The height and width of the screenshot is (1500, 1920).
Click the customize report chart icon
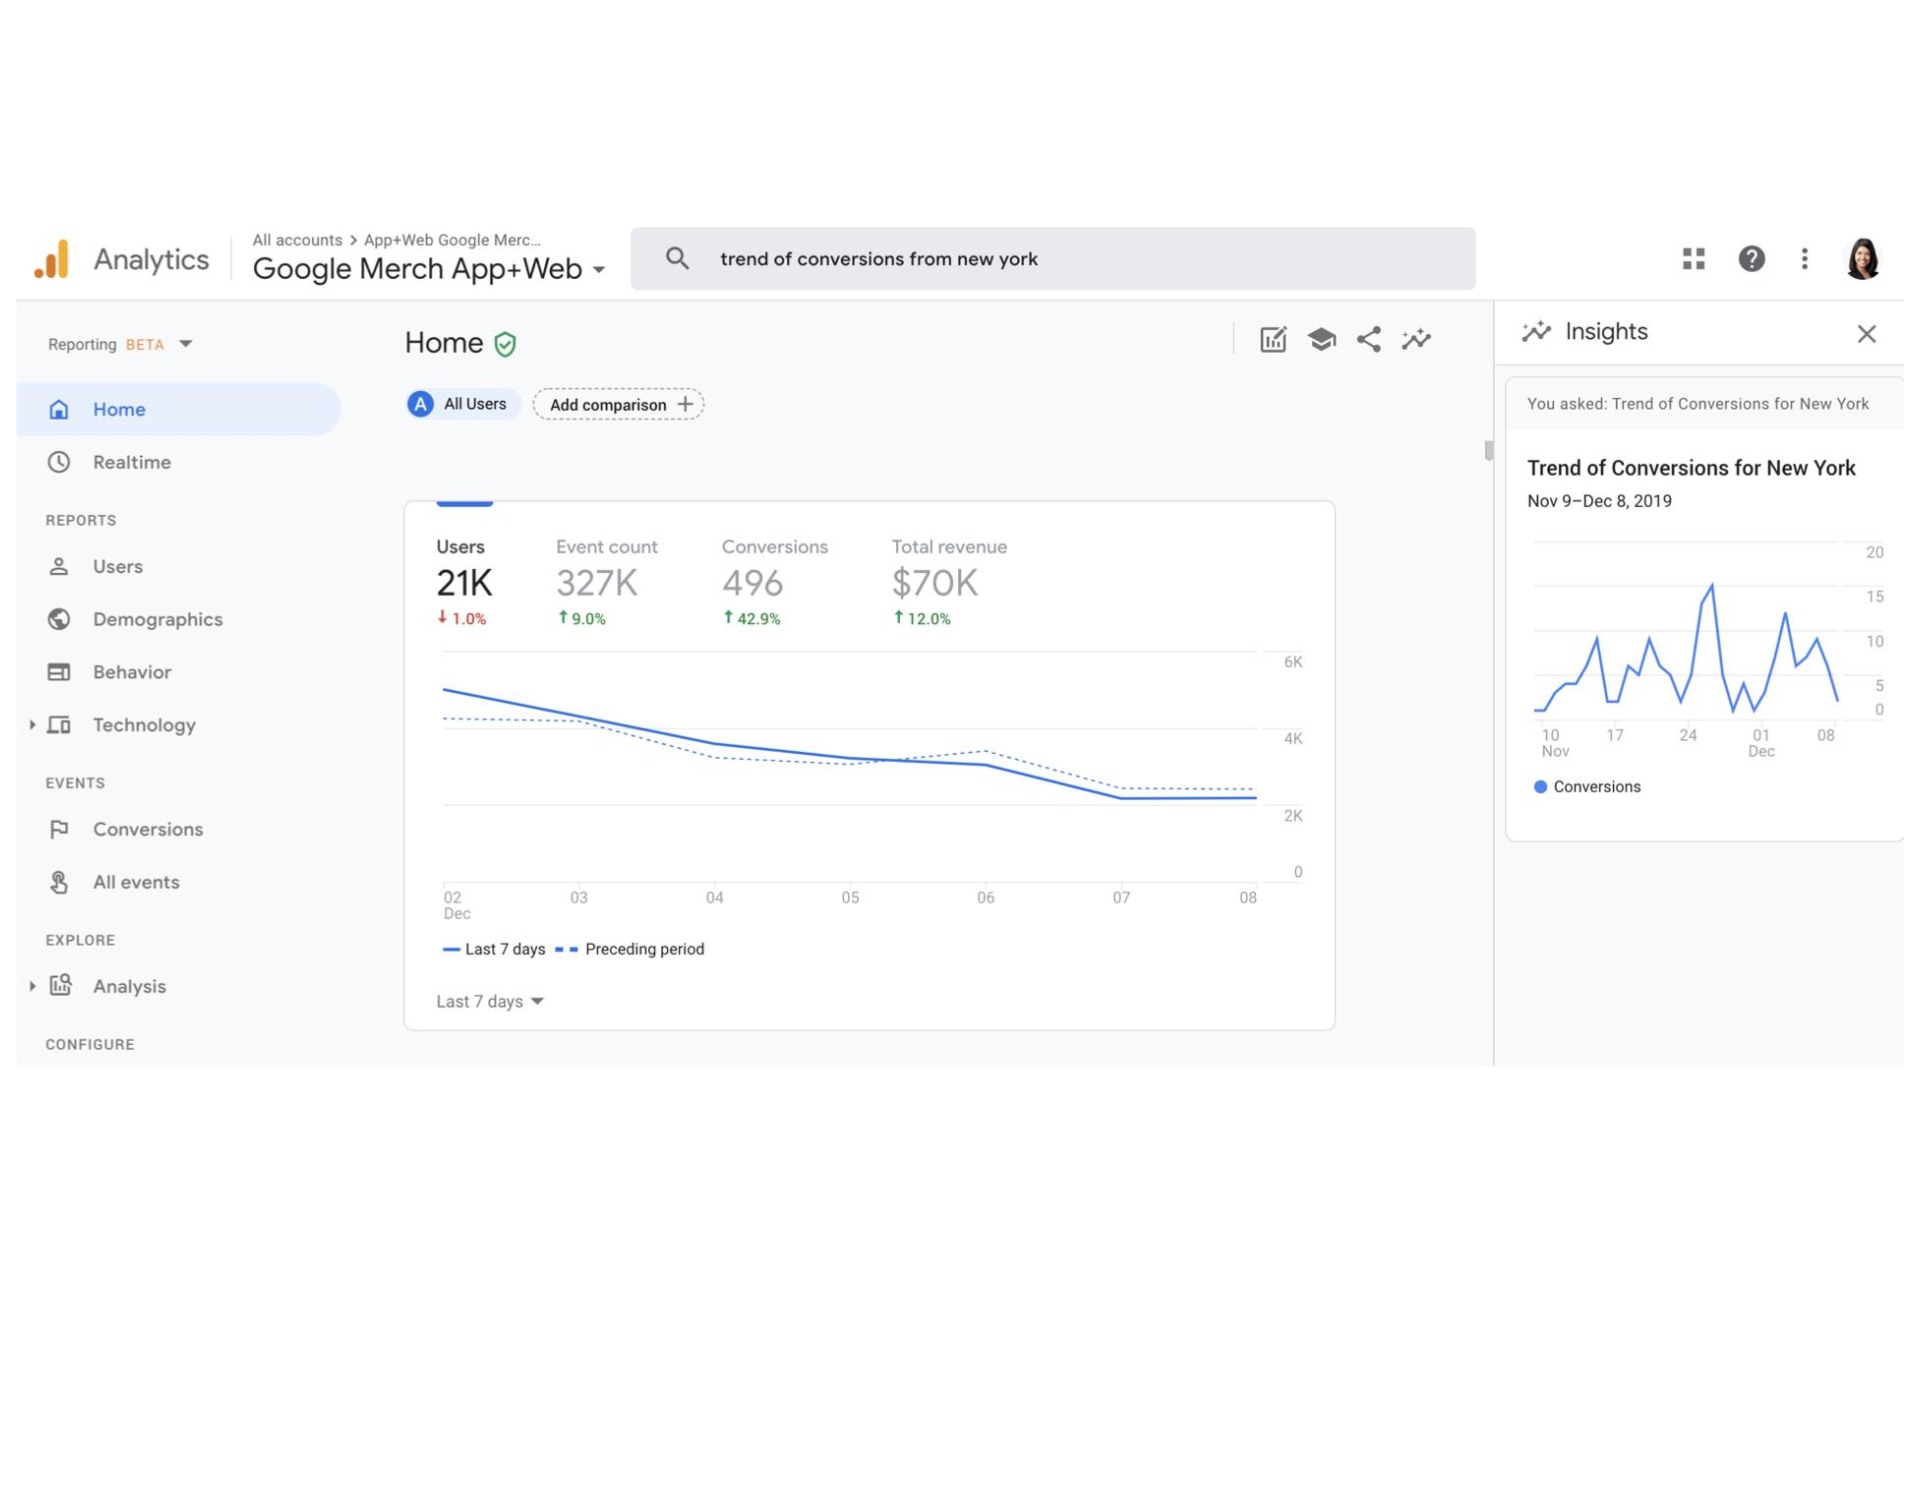pyautogui.click(x=1272, y=340)
